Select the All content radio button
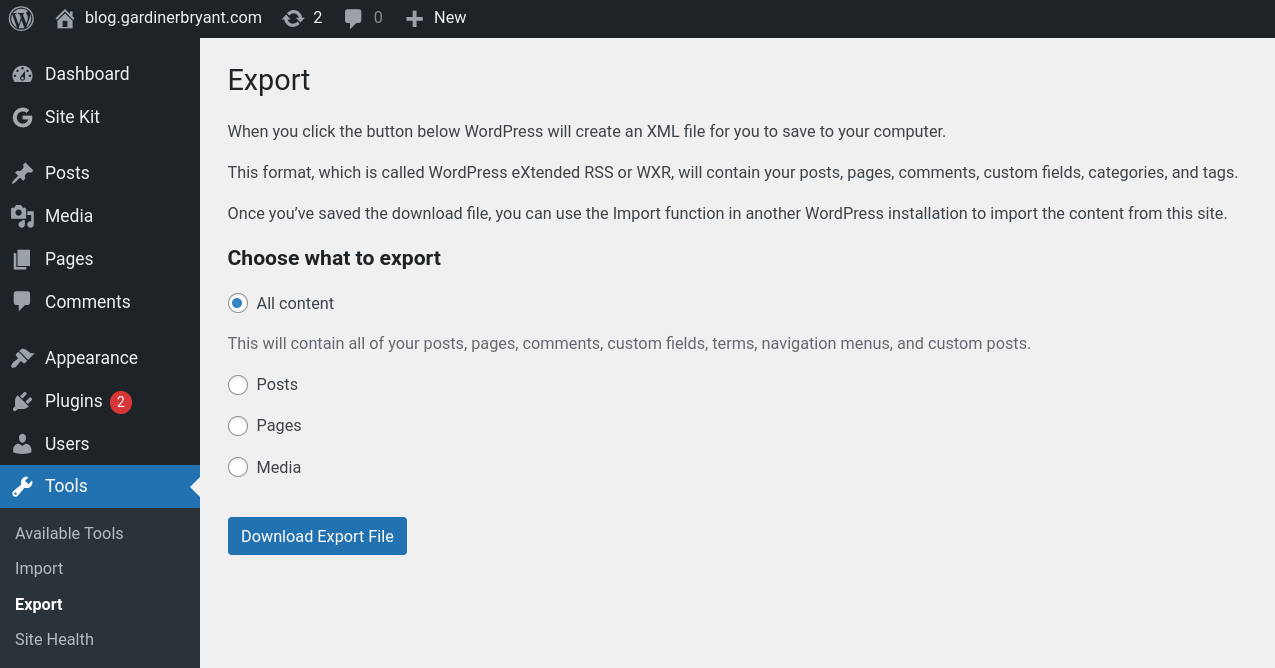The height and width of the screenshot is (668, 1275). tap(238, 303)
